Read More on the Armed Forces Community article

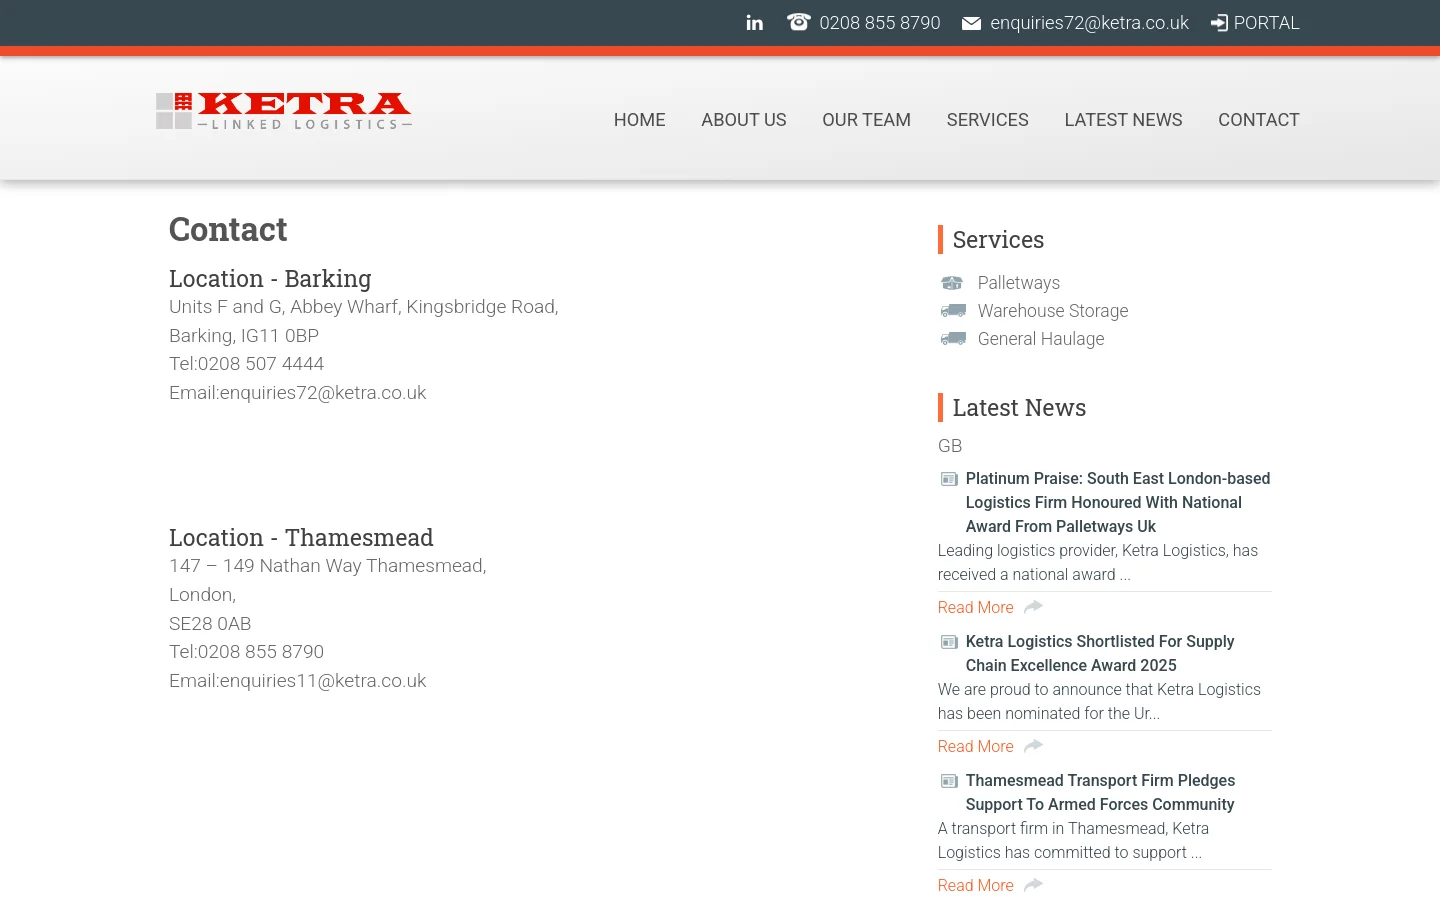pyautogui.click(x=976, y=885)
